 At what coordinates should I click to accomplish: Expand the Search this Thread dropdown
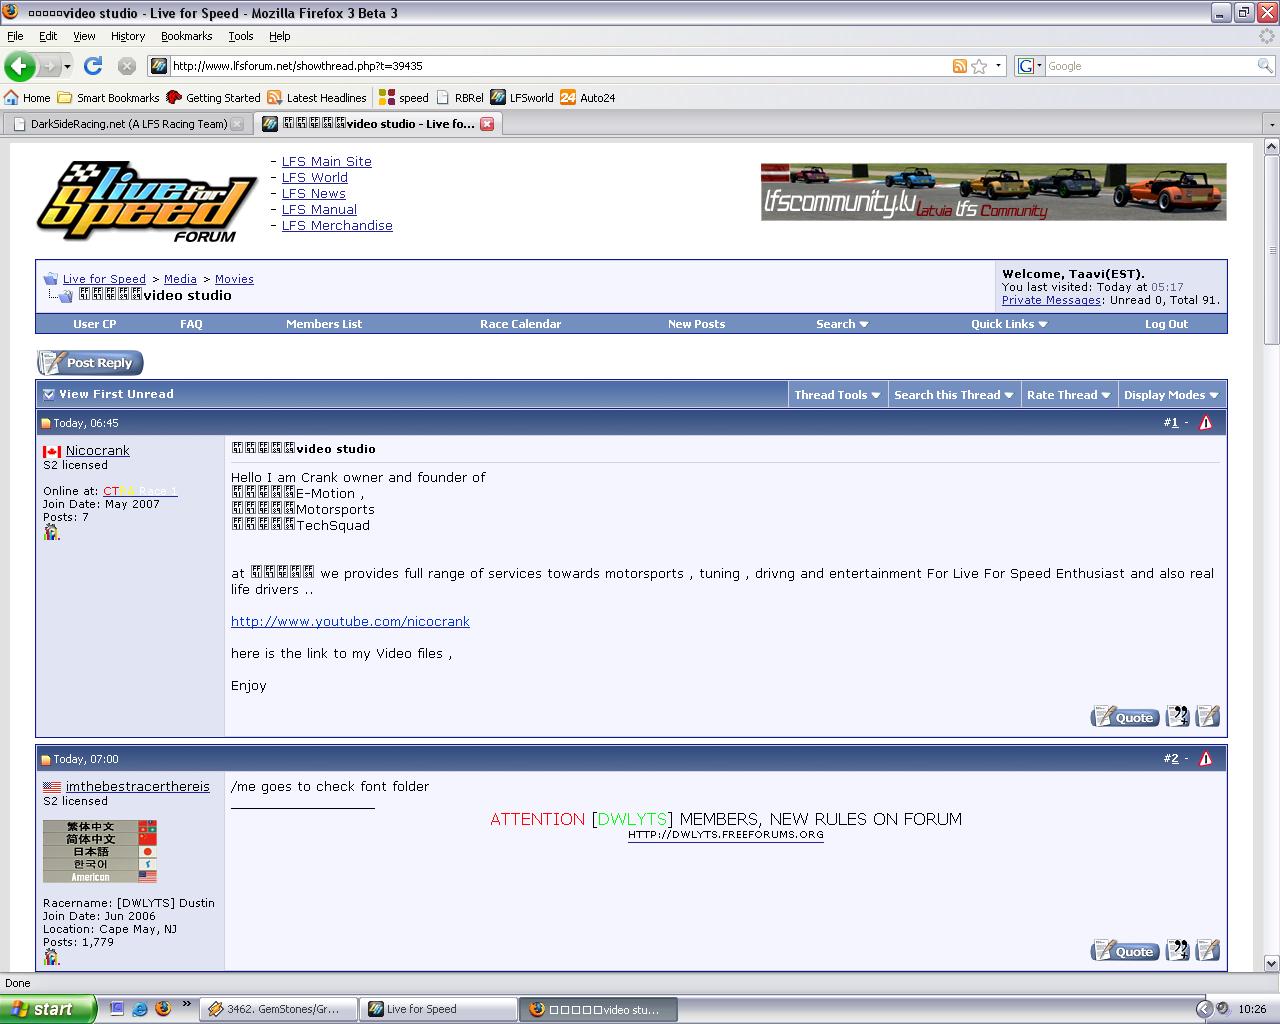[954, 395]
